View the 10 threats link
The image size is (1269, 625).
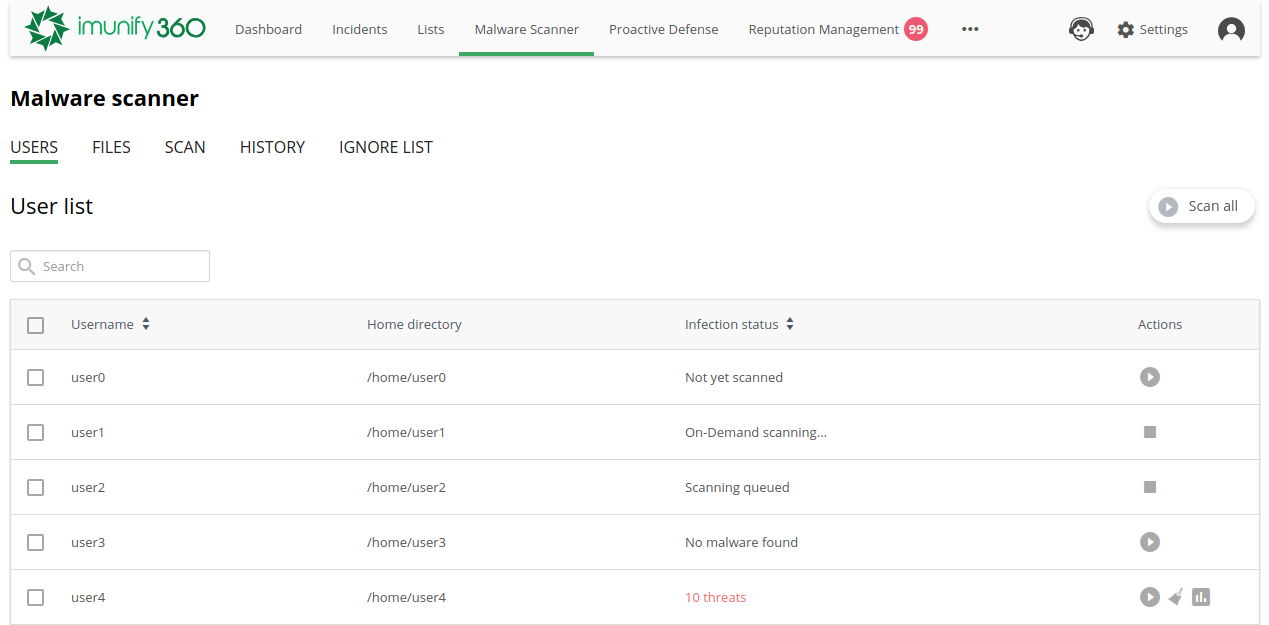pos(715,597)
